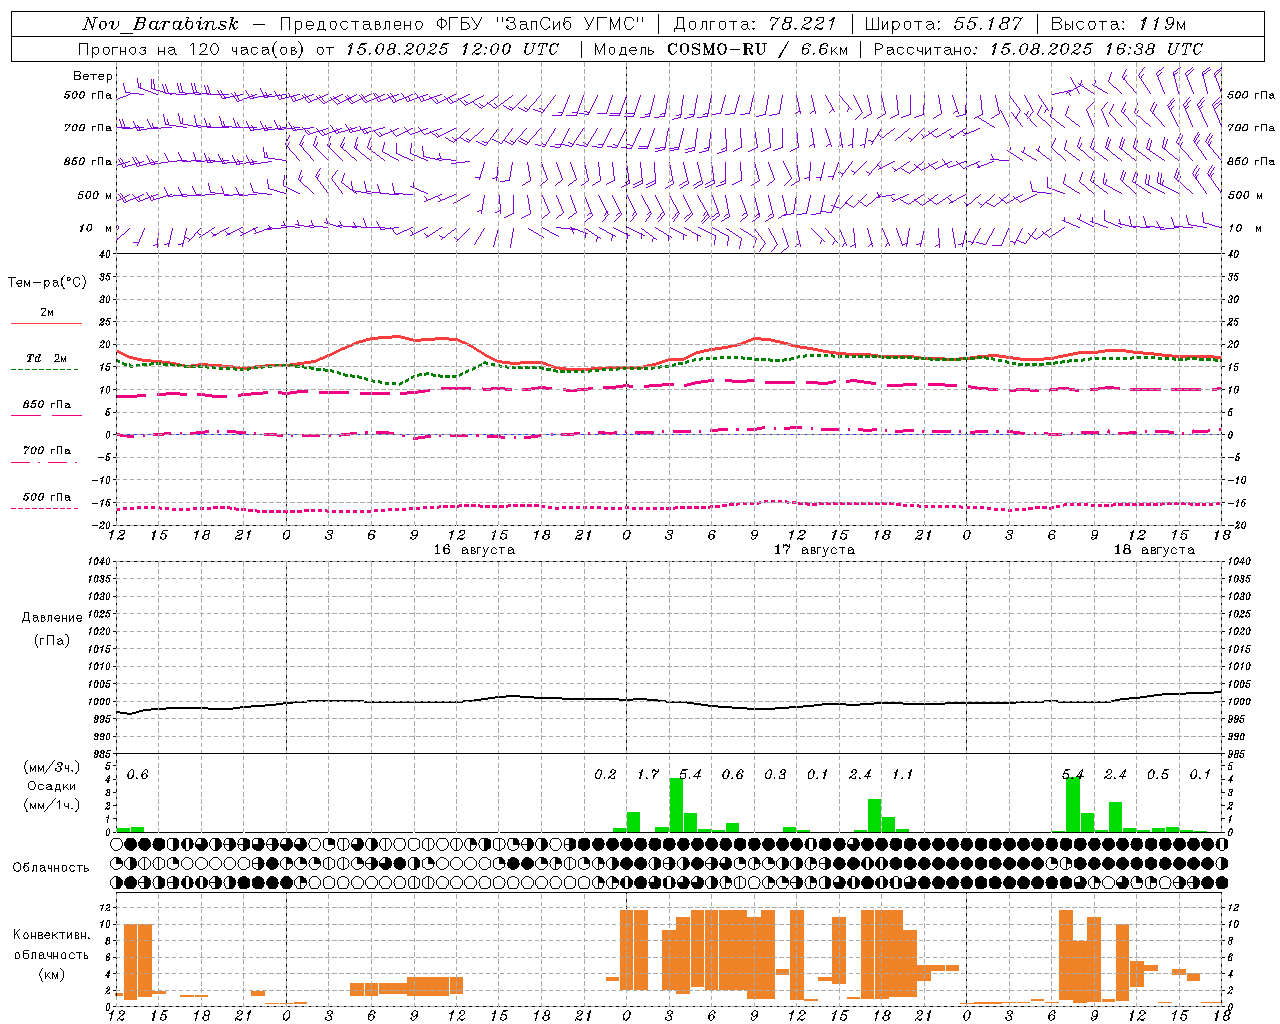Click the 1.7 precipitation value
This screenshot has height=1024, width=1280.
pos(648,775)
